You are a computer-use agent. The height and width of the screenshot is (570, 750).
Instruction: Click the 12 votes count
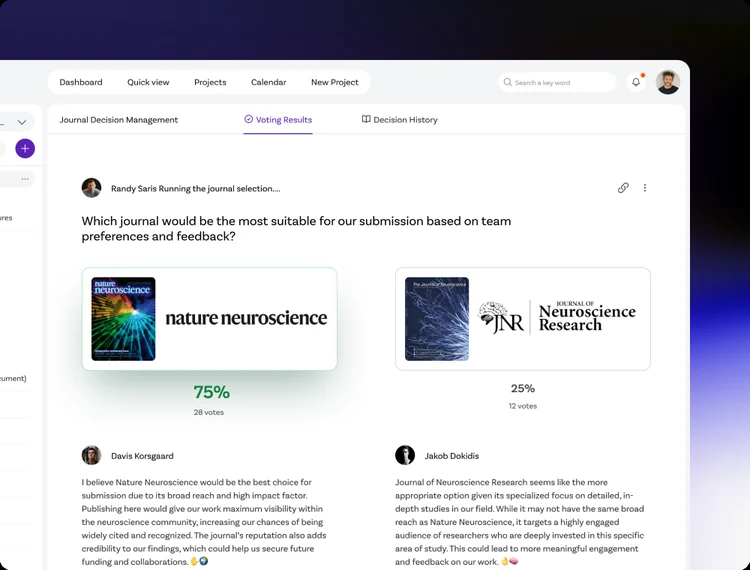(x=522, y=406)
